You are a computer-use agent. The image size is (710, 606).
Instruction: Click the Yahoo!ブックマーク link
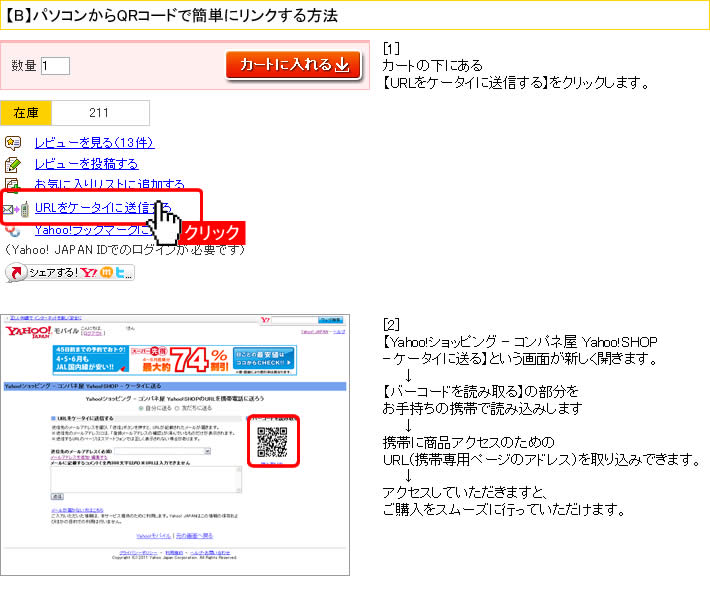[91, 230]
